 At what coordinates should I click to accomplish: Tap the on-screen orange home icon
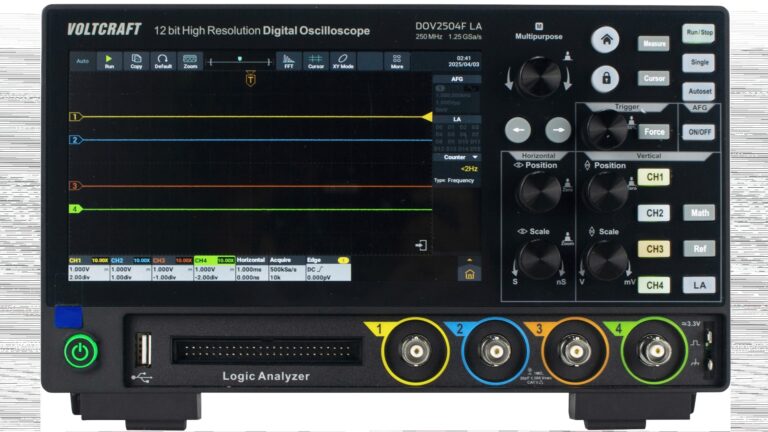click(469, 274)
